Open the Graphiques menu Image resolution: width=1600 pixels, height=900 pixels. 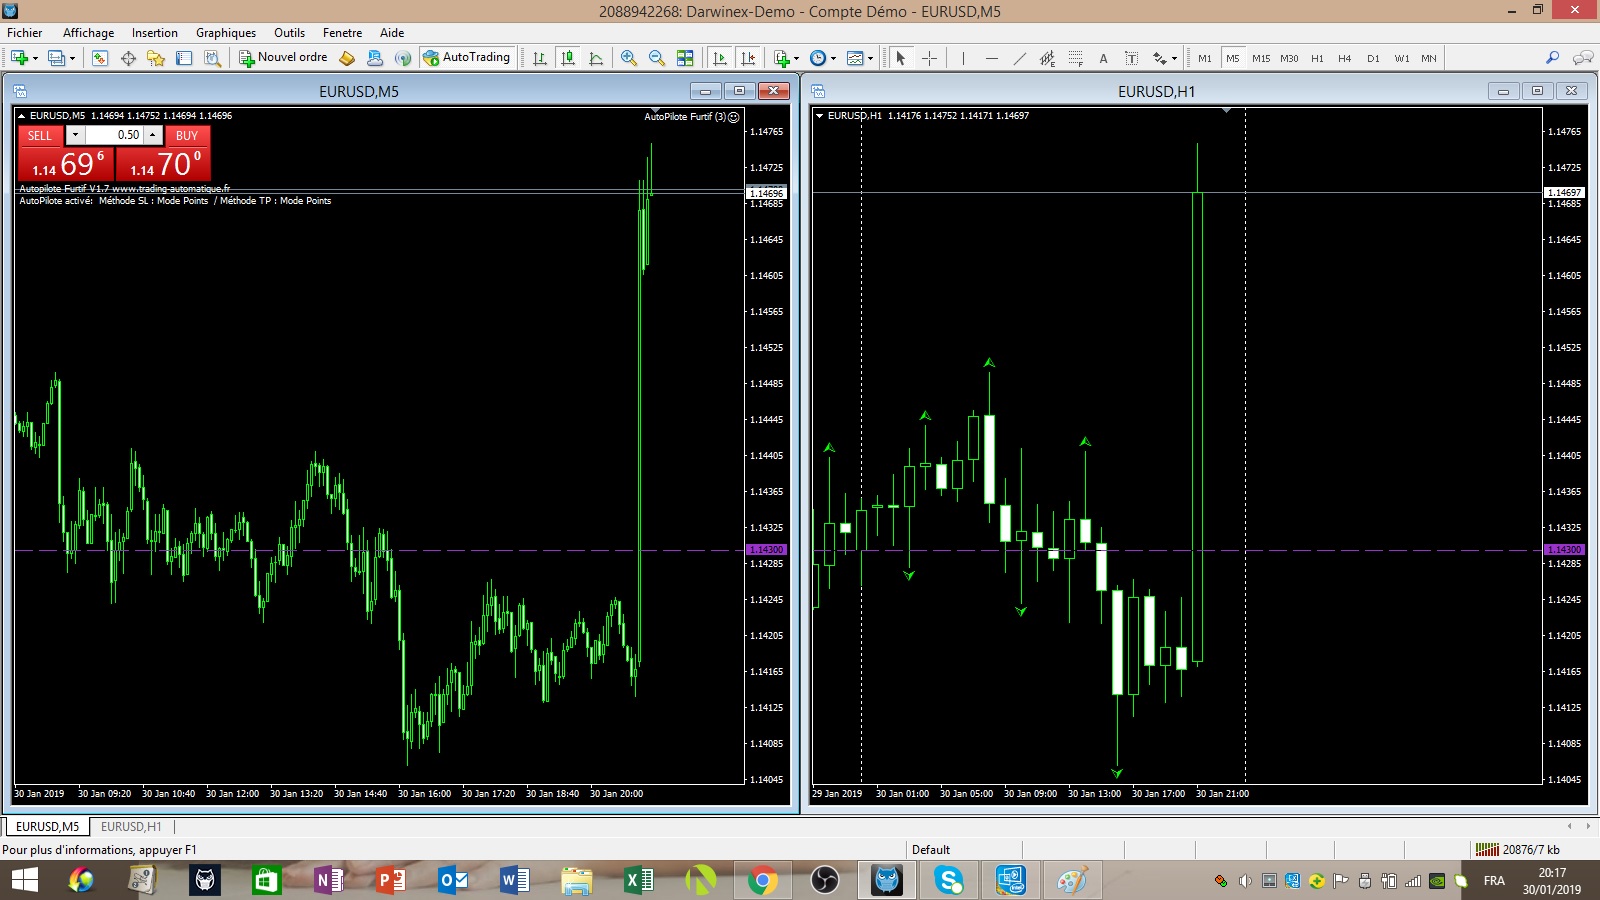point(226,33)
